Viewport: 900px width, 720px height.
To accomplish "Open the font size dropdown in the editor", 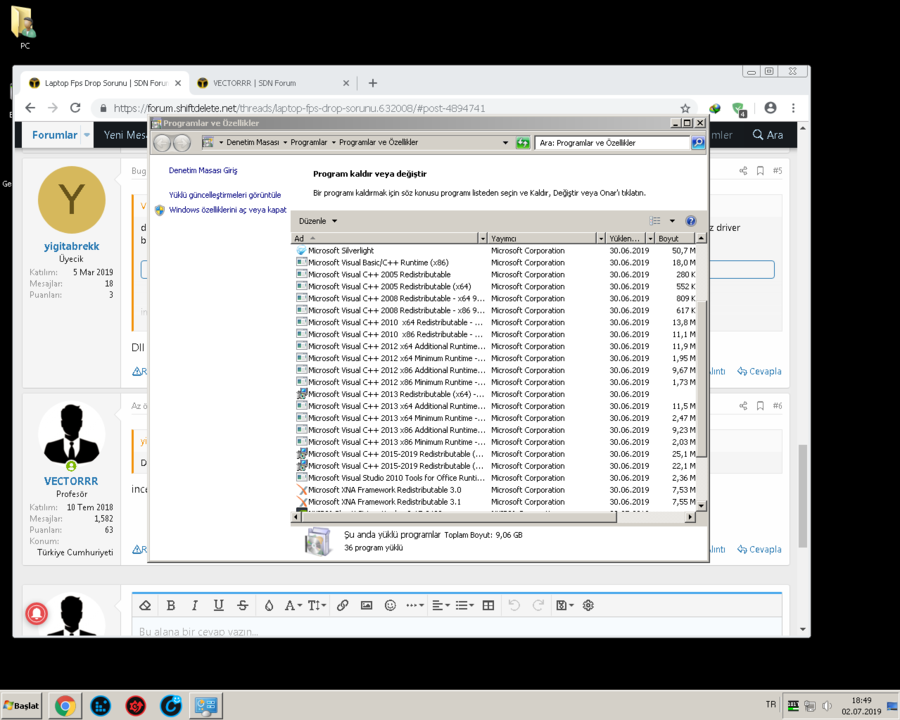I will click(317, 605).
